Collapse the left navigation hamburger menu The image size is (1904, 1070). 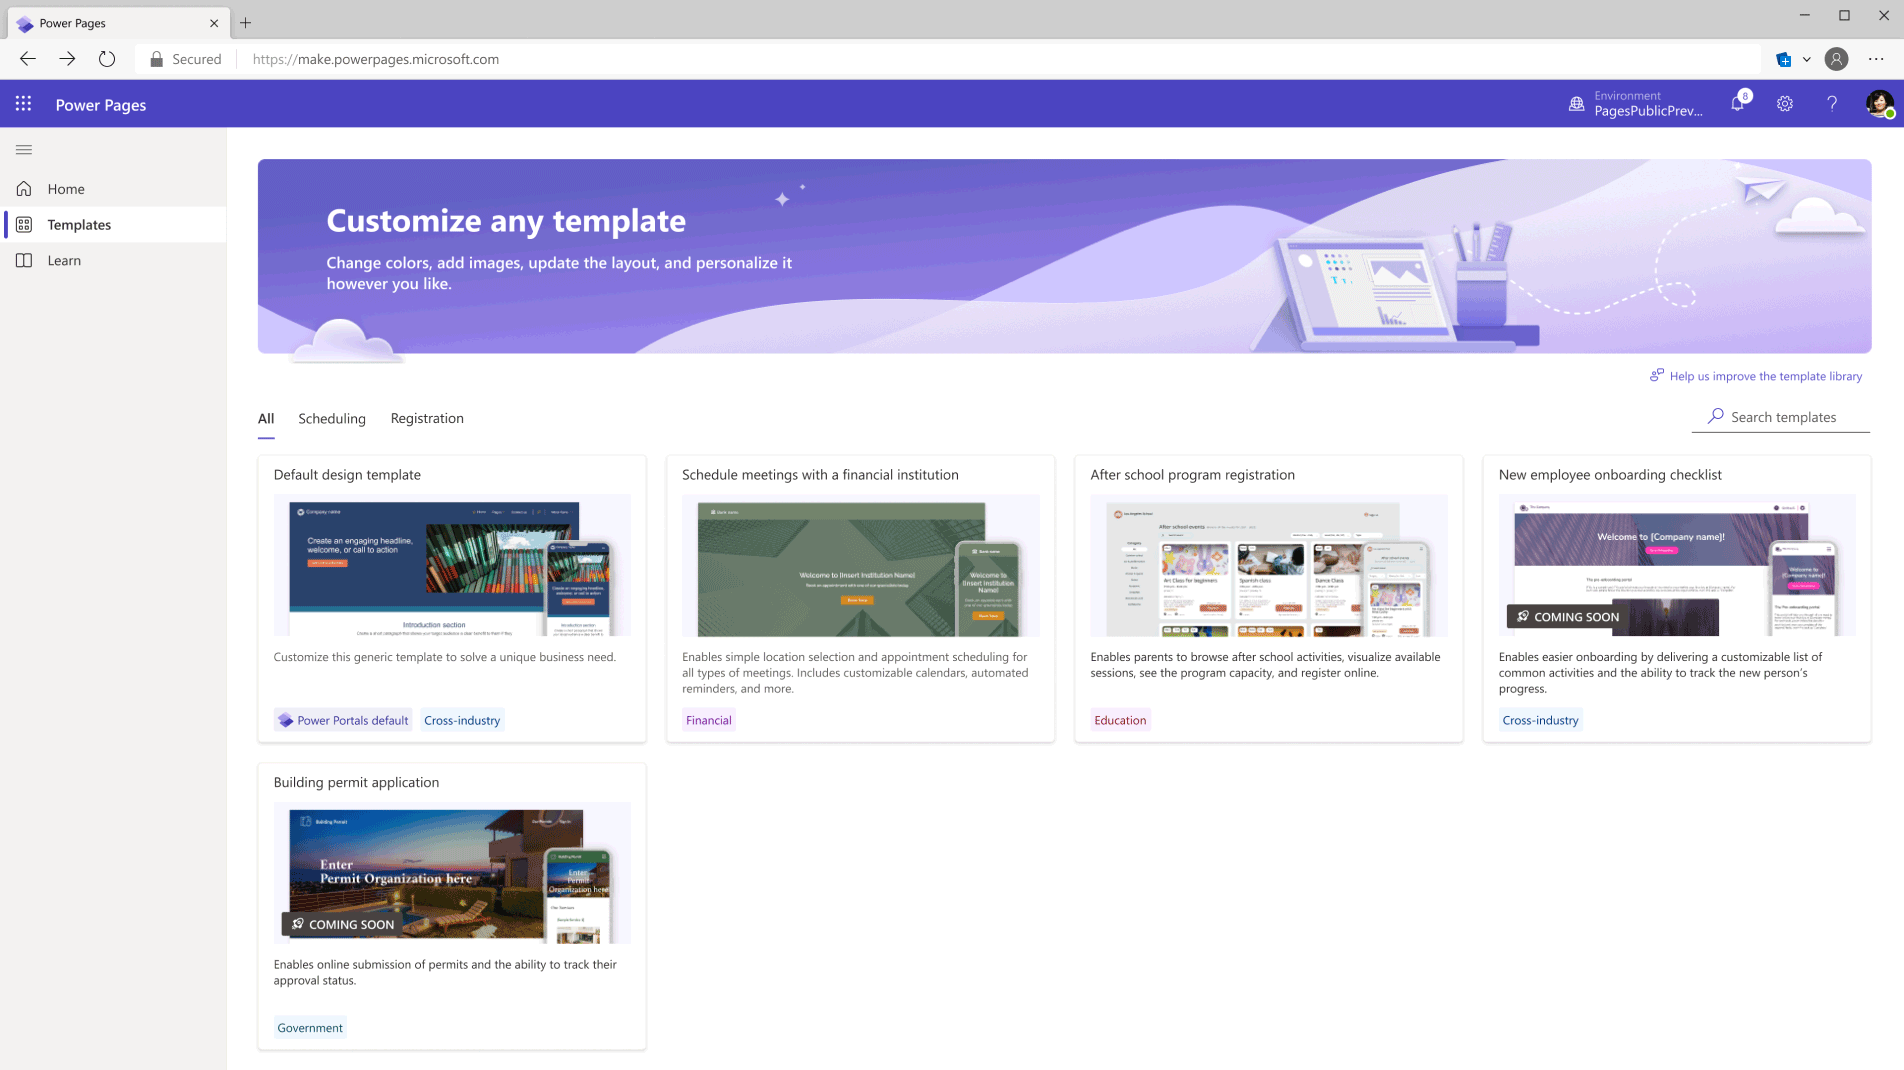pyautogui.click(x=24, y=150)
